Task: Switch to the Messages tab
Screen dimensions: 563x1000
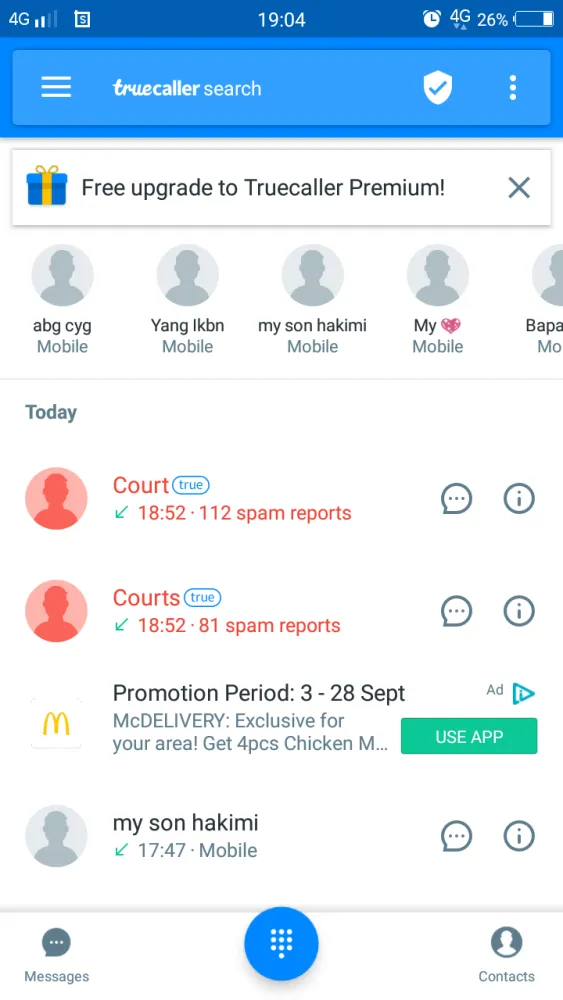Action: tap(57, 955)
